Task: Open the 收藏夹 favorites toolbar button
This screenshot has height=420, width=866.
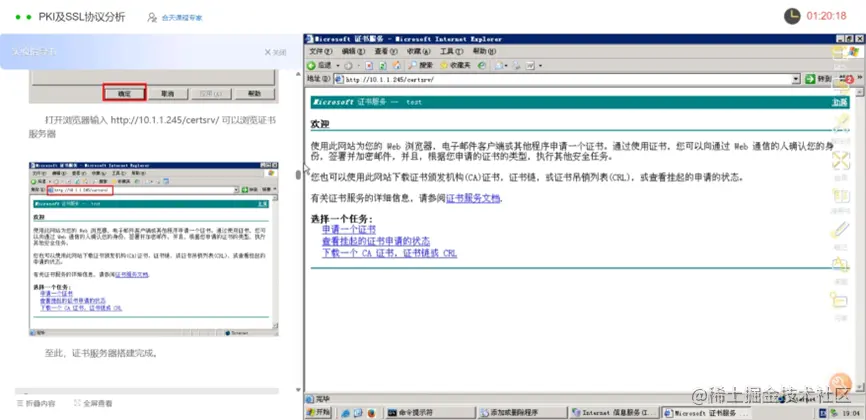Action: click(x=455, y=65)
